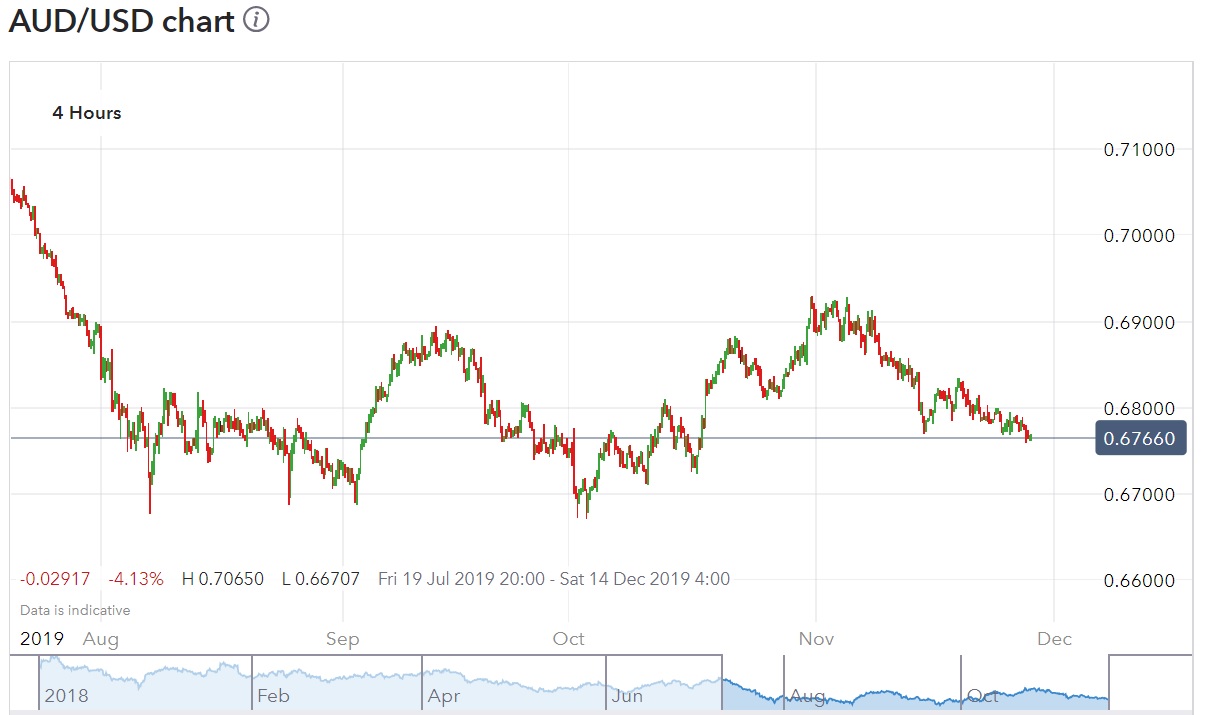Click the 2019 year label on time axis
This screenshot has height=715, width=1209.
41,638
